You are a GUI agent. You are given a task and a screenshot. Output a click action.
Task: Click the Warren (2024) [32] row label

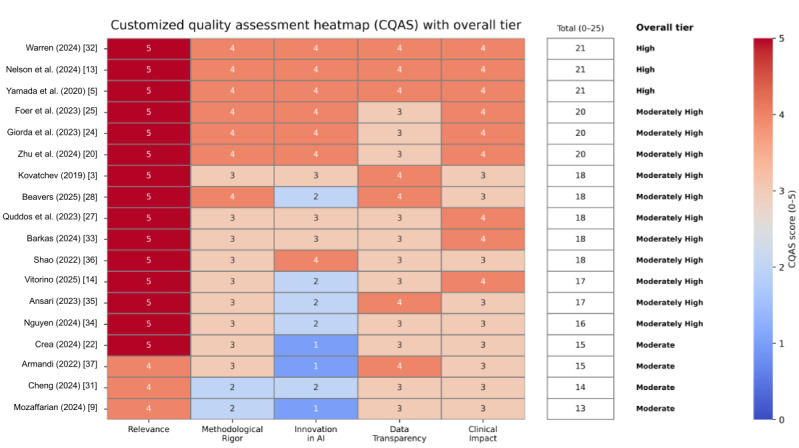(x=61, y=48)
